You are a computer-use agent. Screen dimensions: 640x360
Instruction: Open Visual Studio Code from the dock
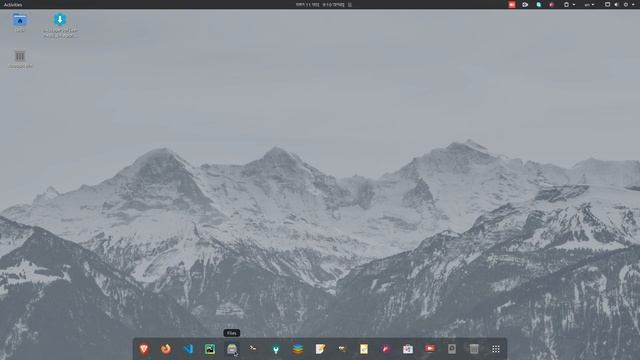[x=188, y=349]
